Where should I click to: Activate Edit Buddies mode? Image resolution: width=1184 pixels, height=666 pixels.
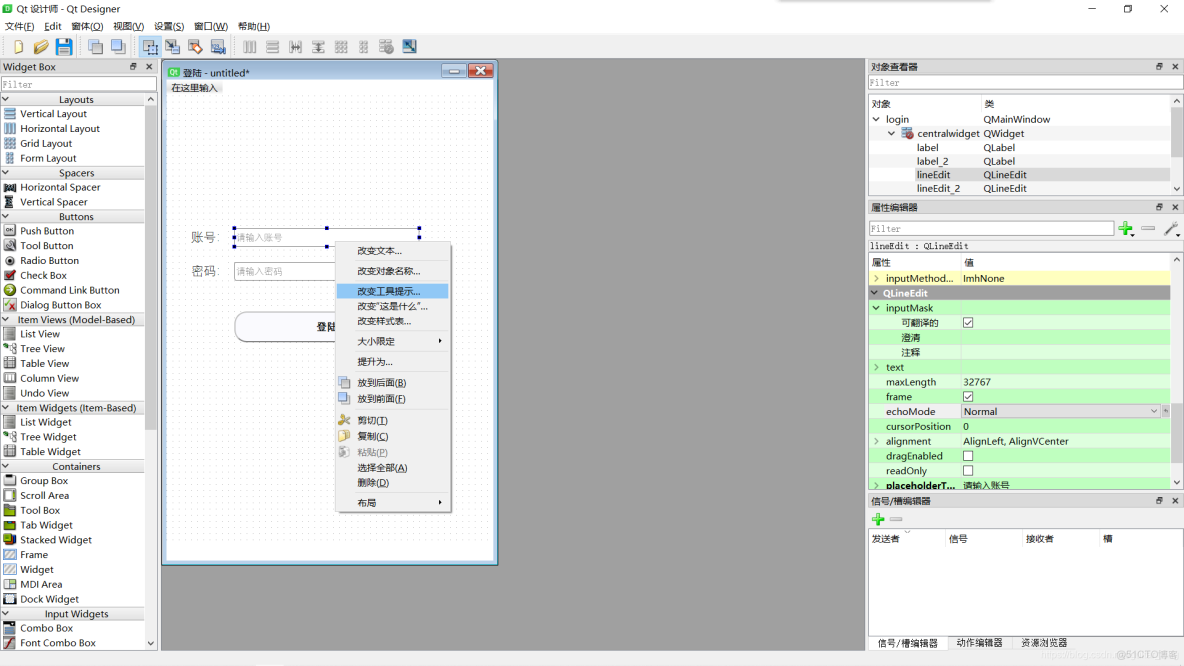194,46
